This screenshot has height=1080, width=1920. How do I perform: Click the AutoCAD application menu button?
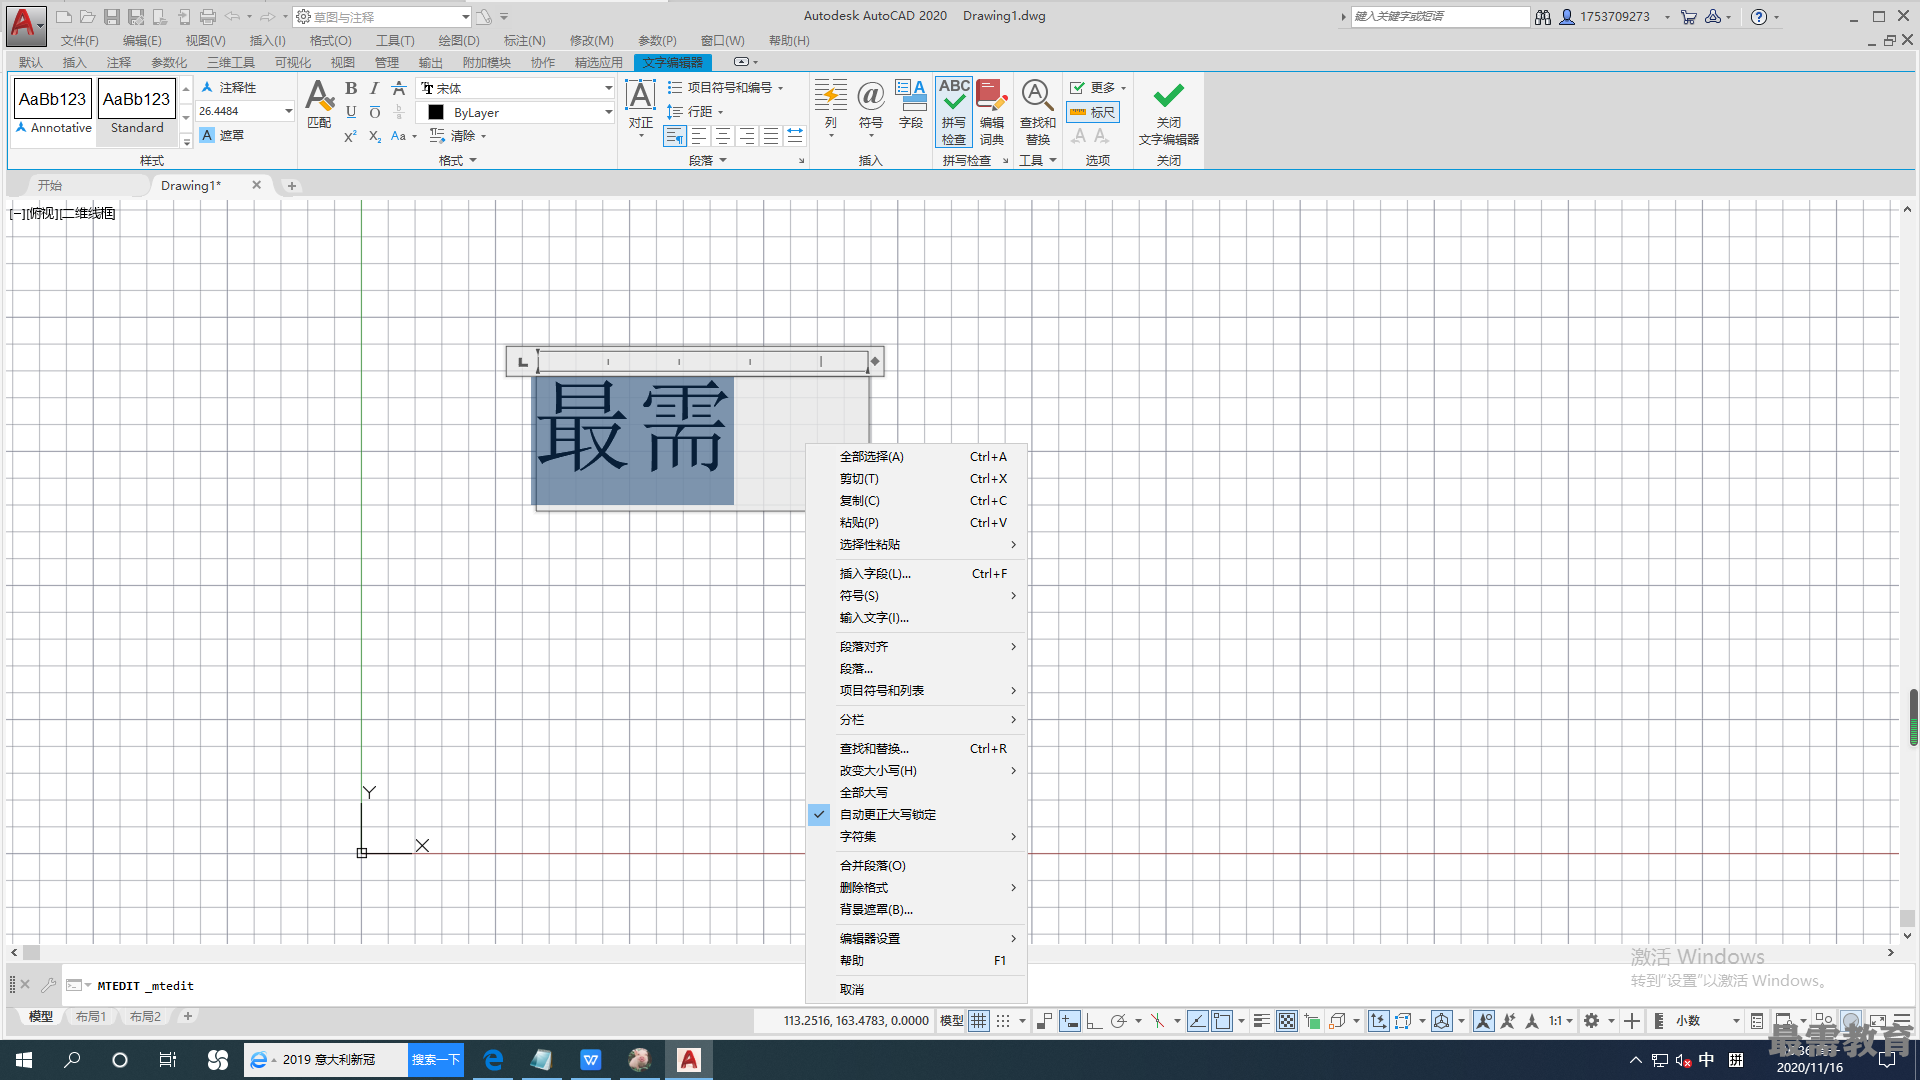tap(25, 24)
